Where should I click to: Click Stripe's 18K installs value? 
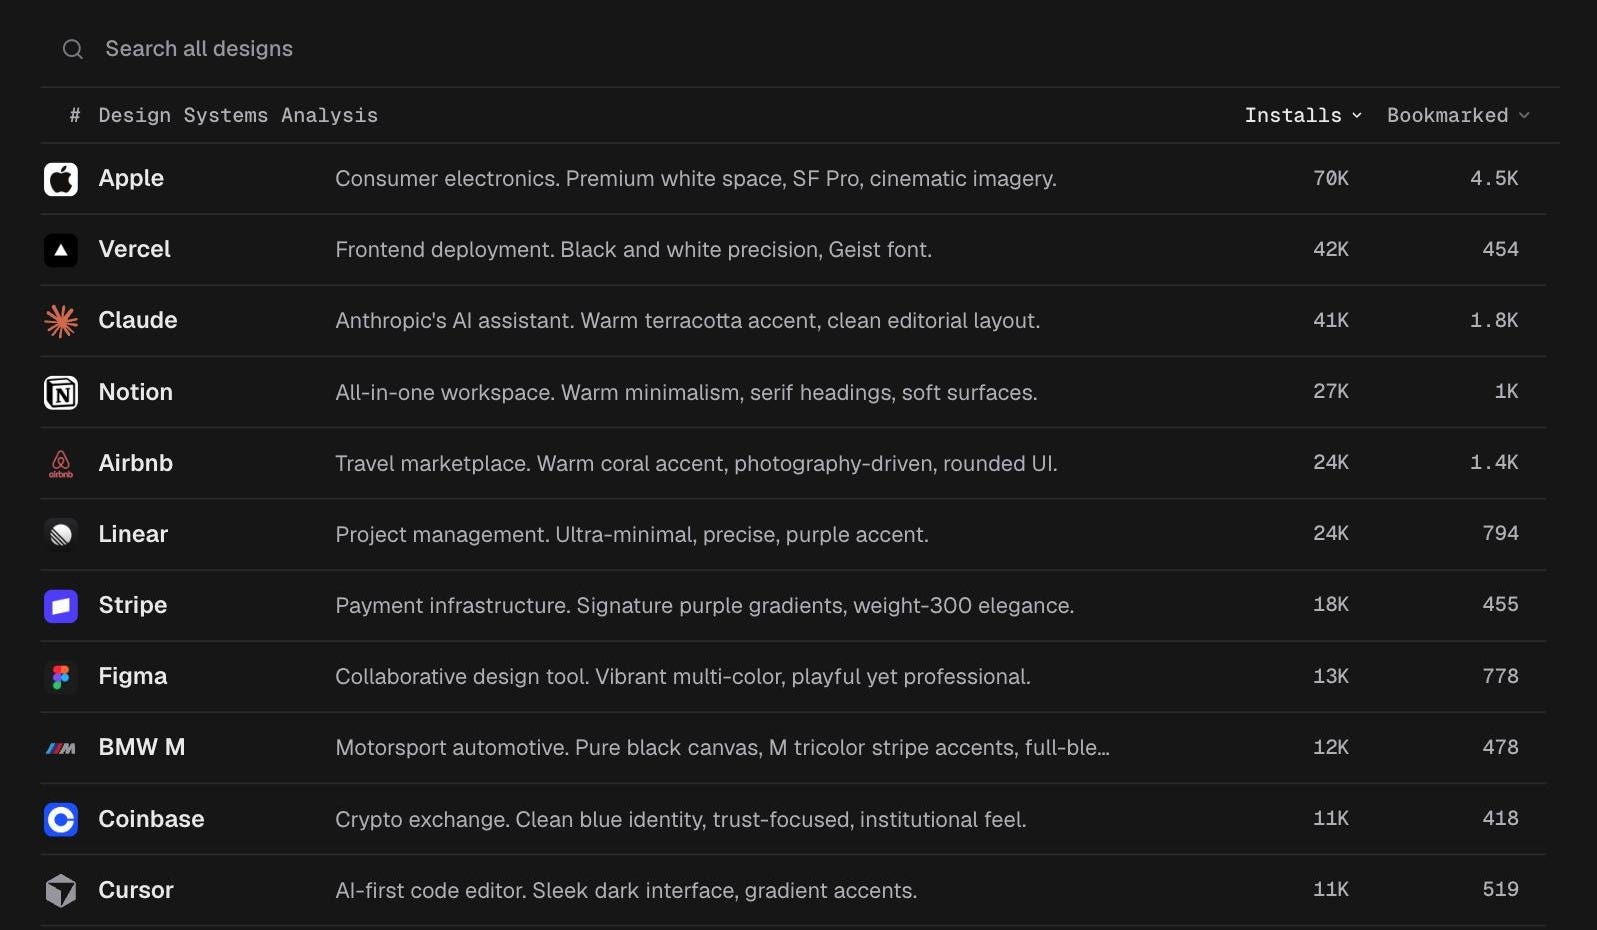(1330, 604)
